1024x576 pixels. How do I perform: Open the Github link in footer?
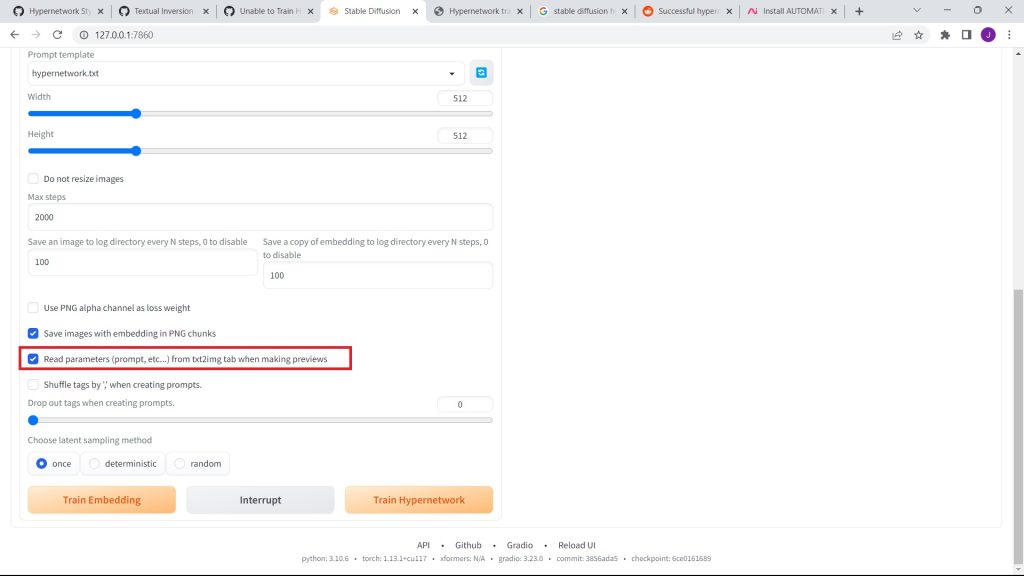(468, 545)
